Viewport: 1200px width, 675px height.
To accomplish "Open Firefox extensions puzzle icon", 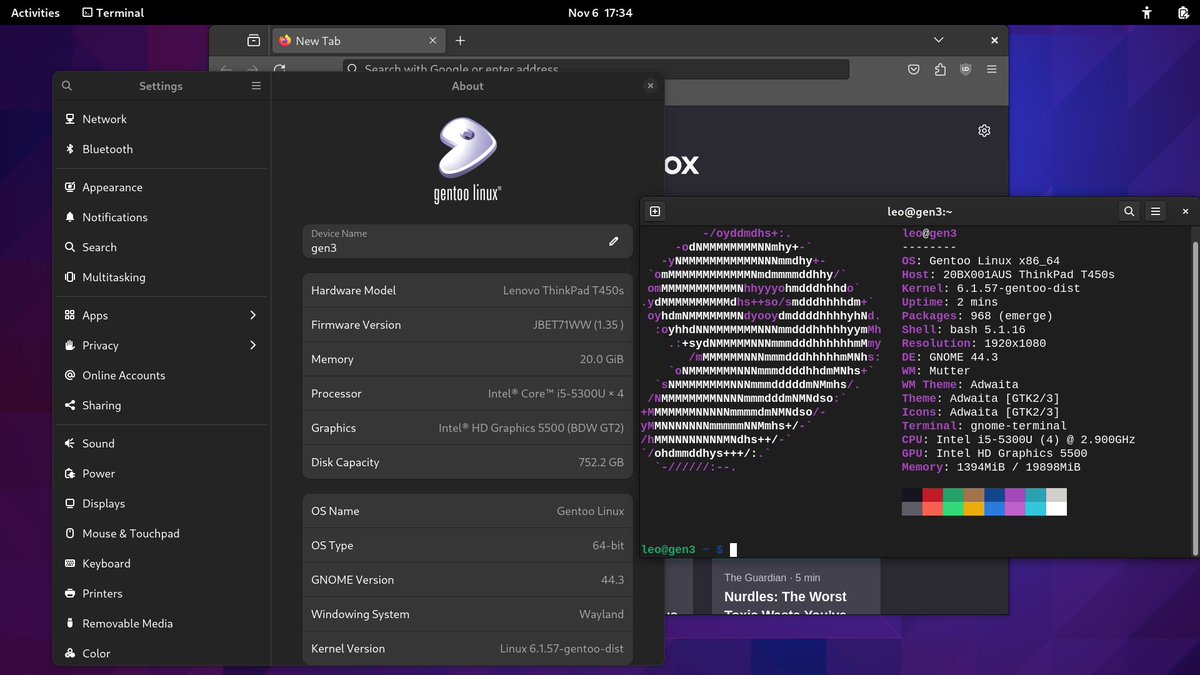I will [940, 69].
